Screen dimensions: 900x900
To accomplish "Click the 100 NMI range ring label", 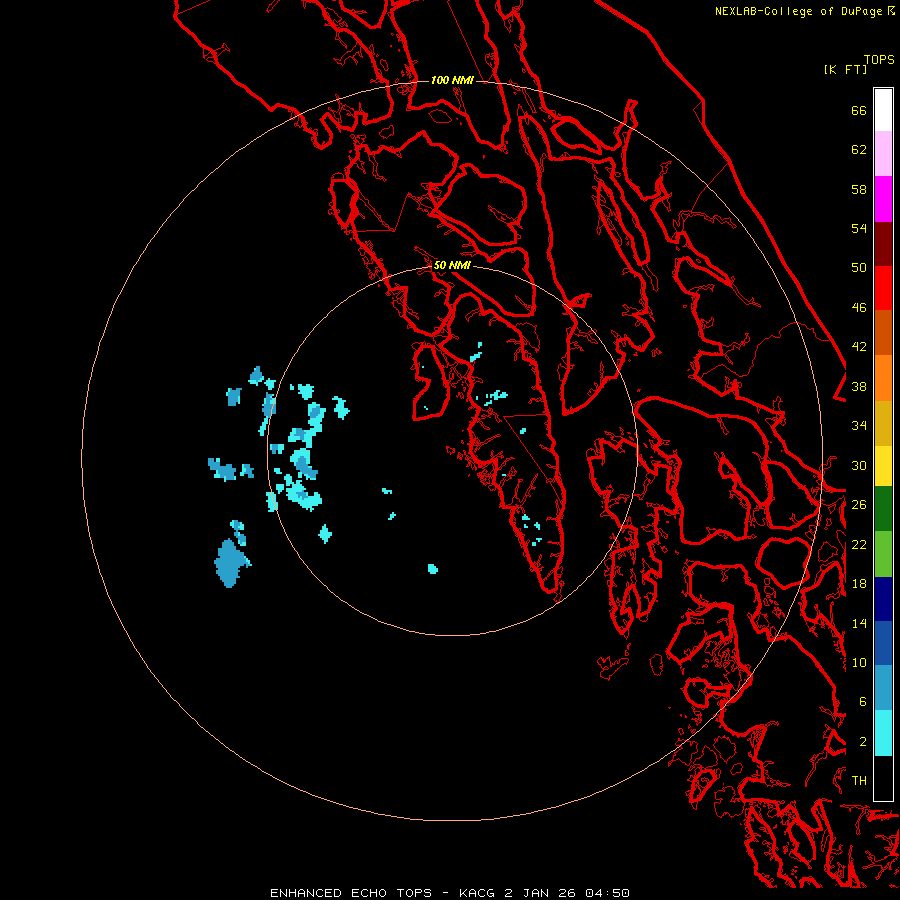I will coord(452,80).
